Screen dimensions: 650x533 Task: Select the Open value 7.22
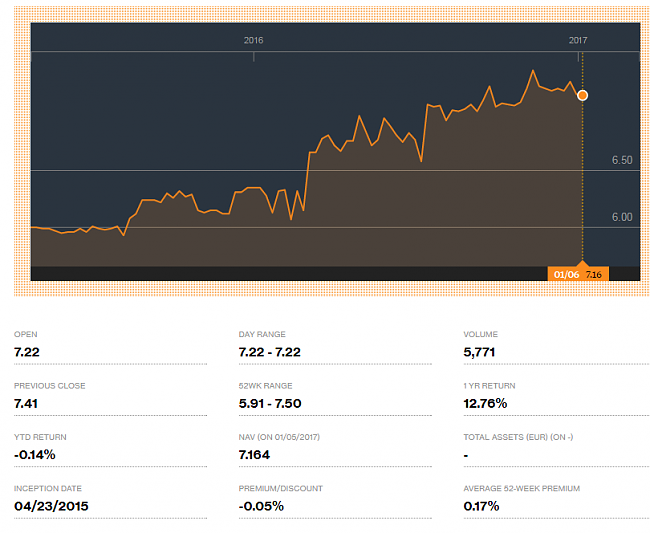(27, 352)
